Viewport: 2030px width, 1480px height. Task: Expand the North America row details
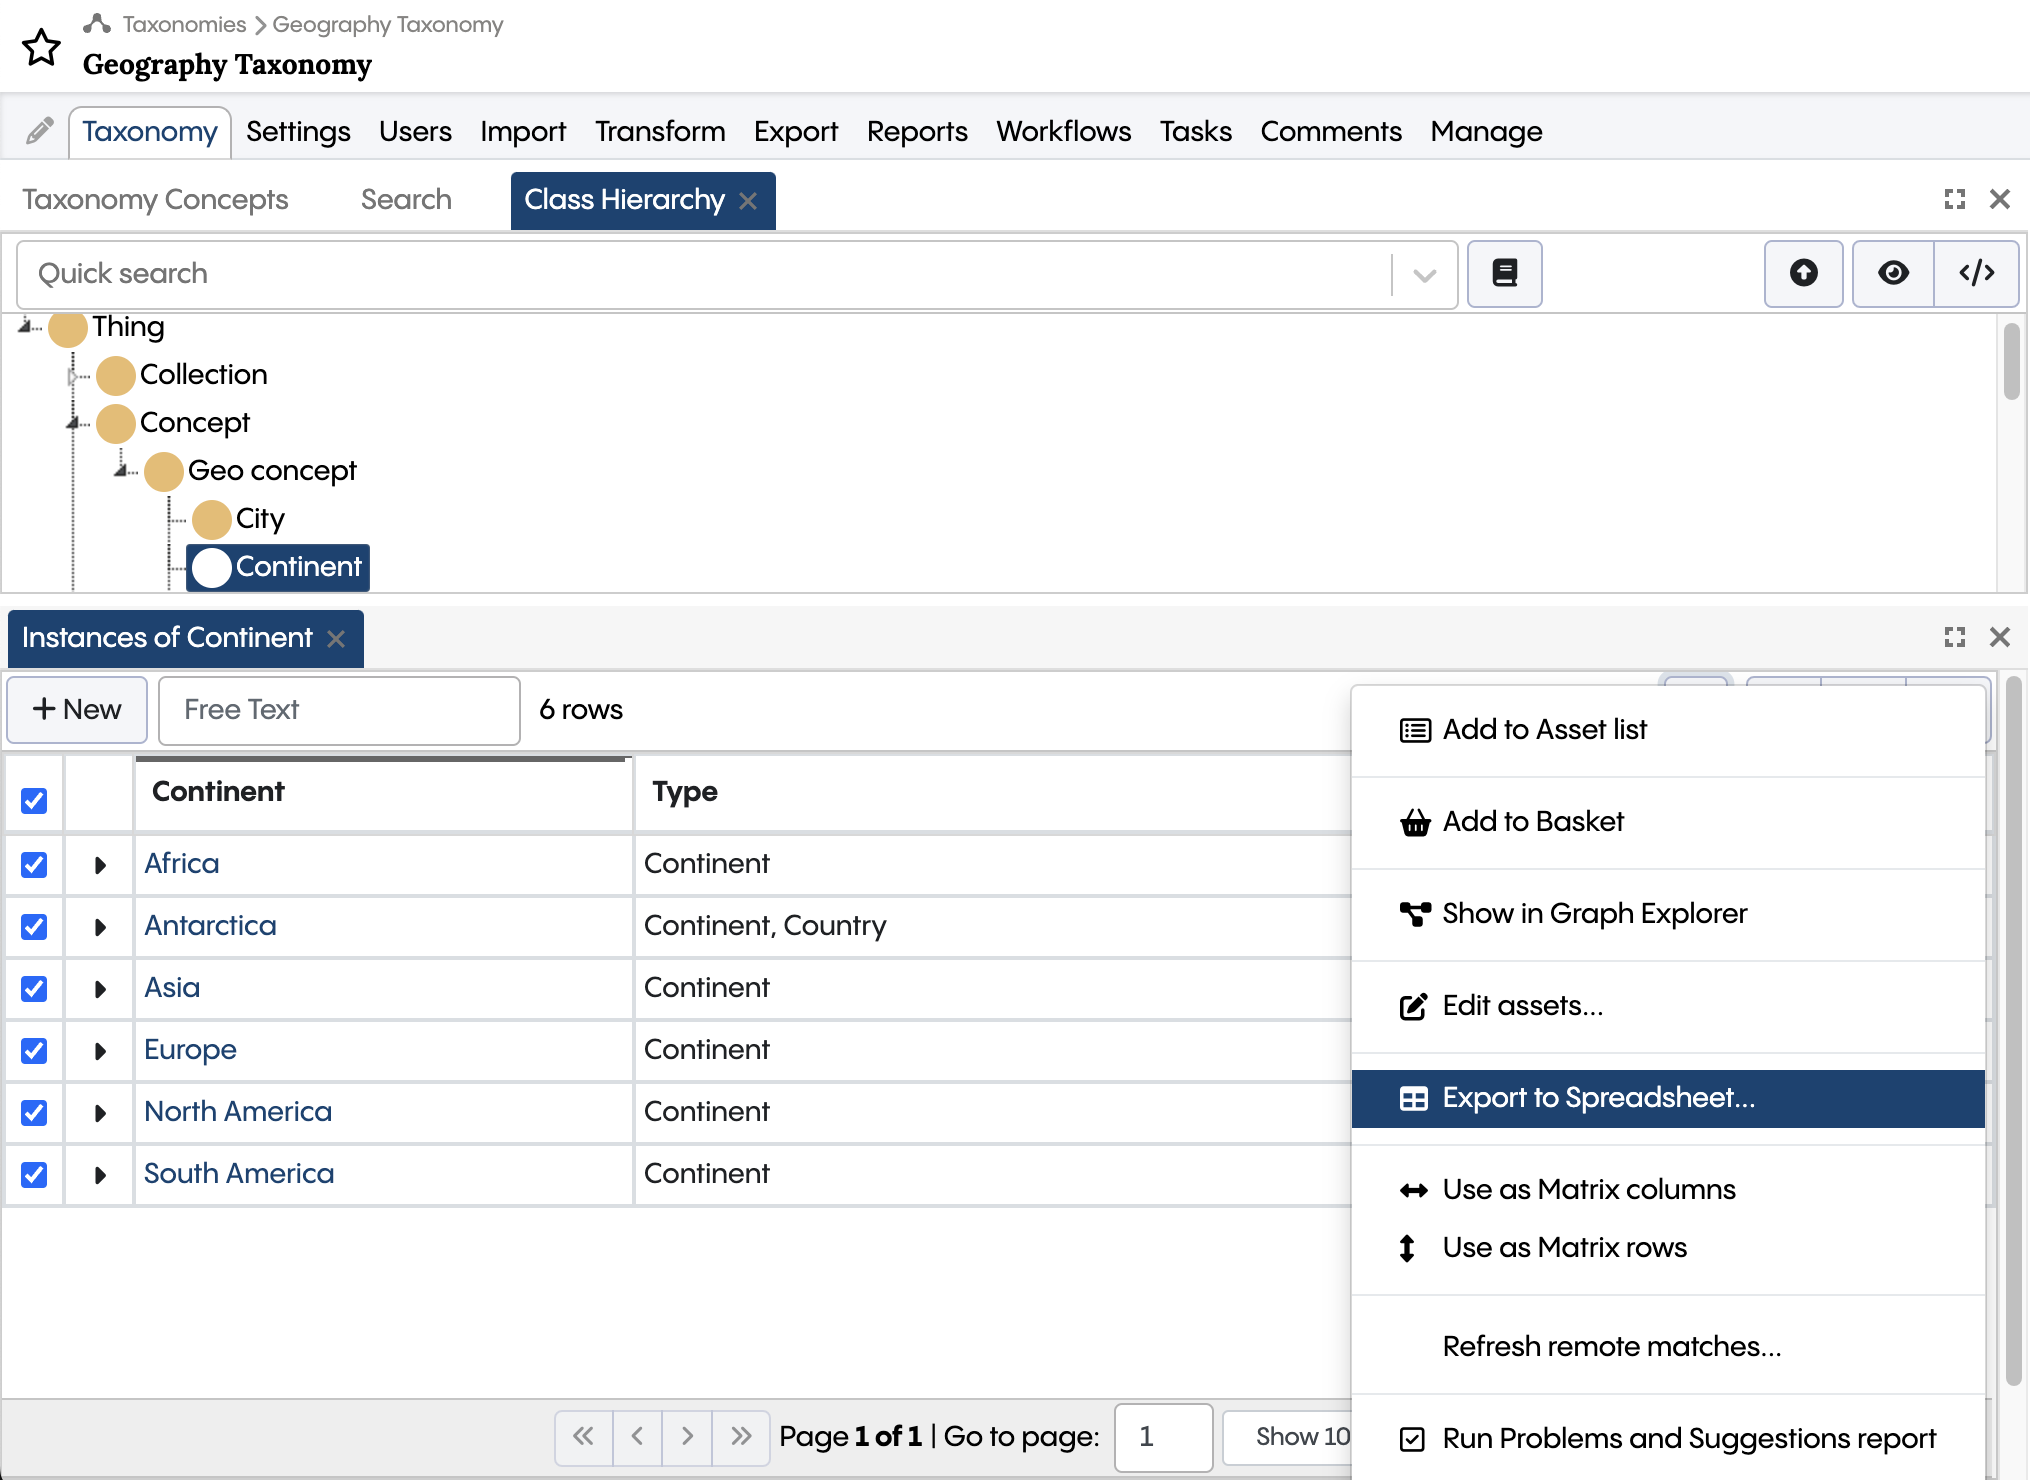tap(99, 1113)
